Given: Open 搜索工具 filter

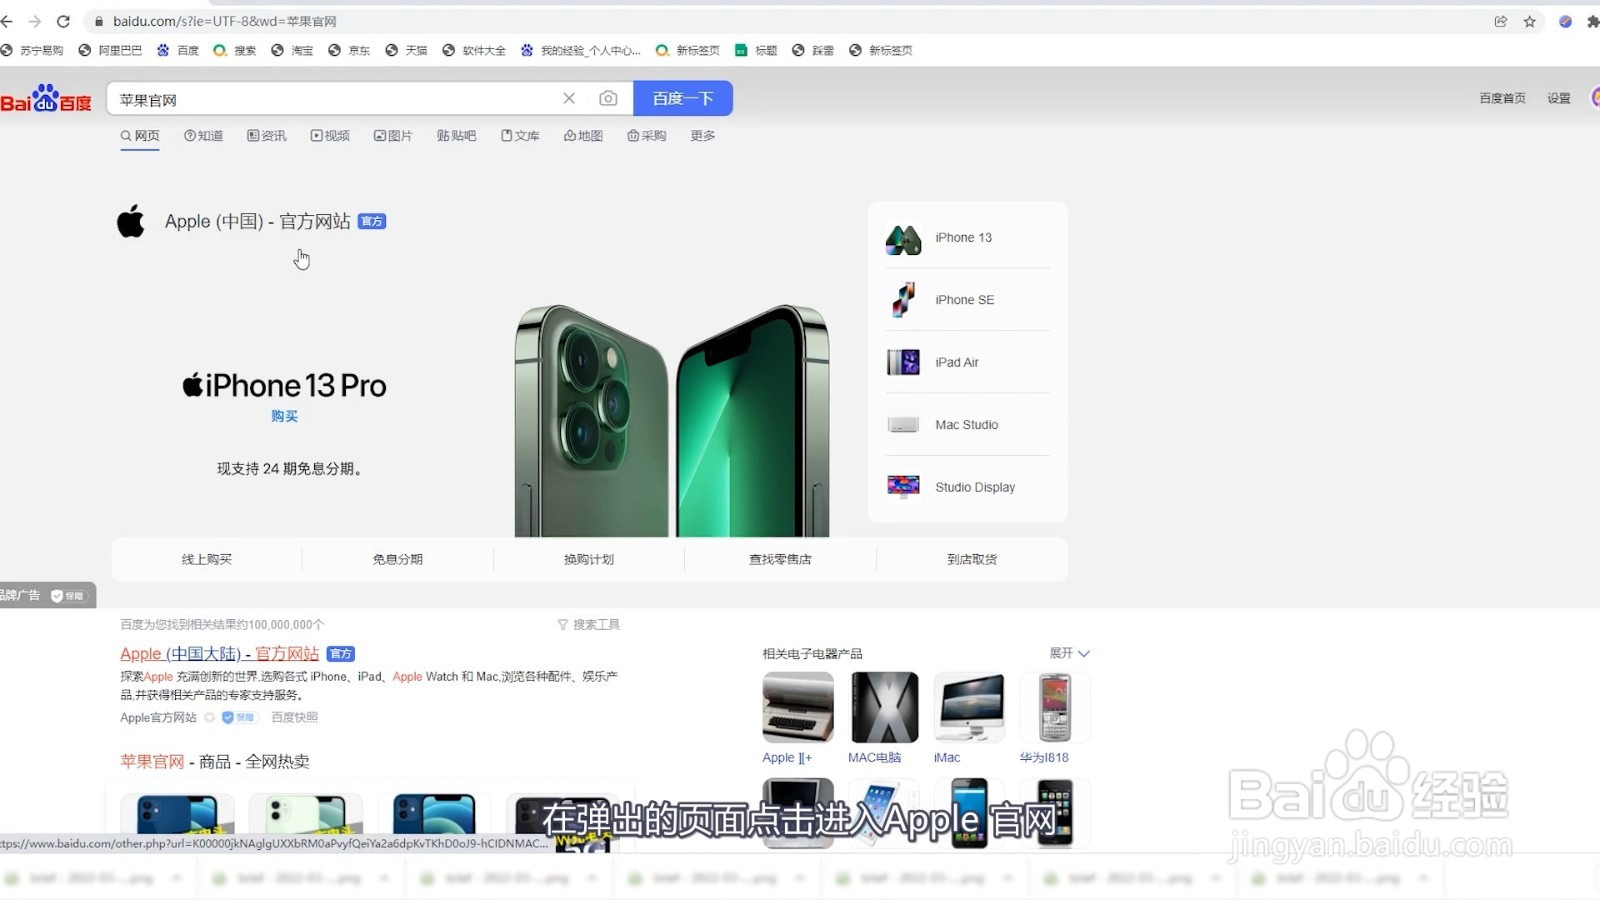Looking at the screenshot, I should (589, 625).
